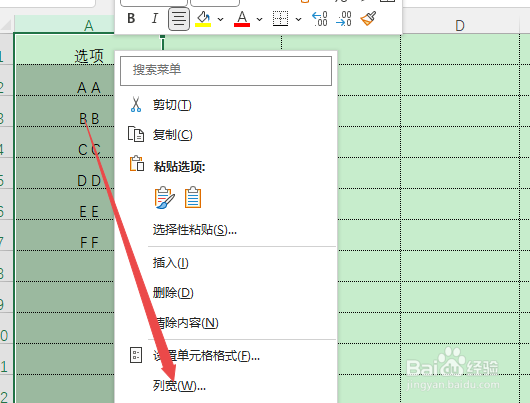530x403 pixels.
Task: Toggle italic in the mini toolbar
Action: point(154,18)
